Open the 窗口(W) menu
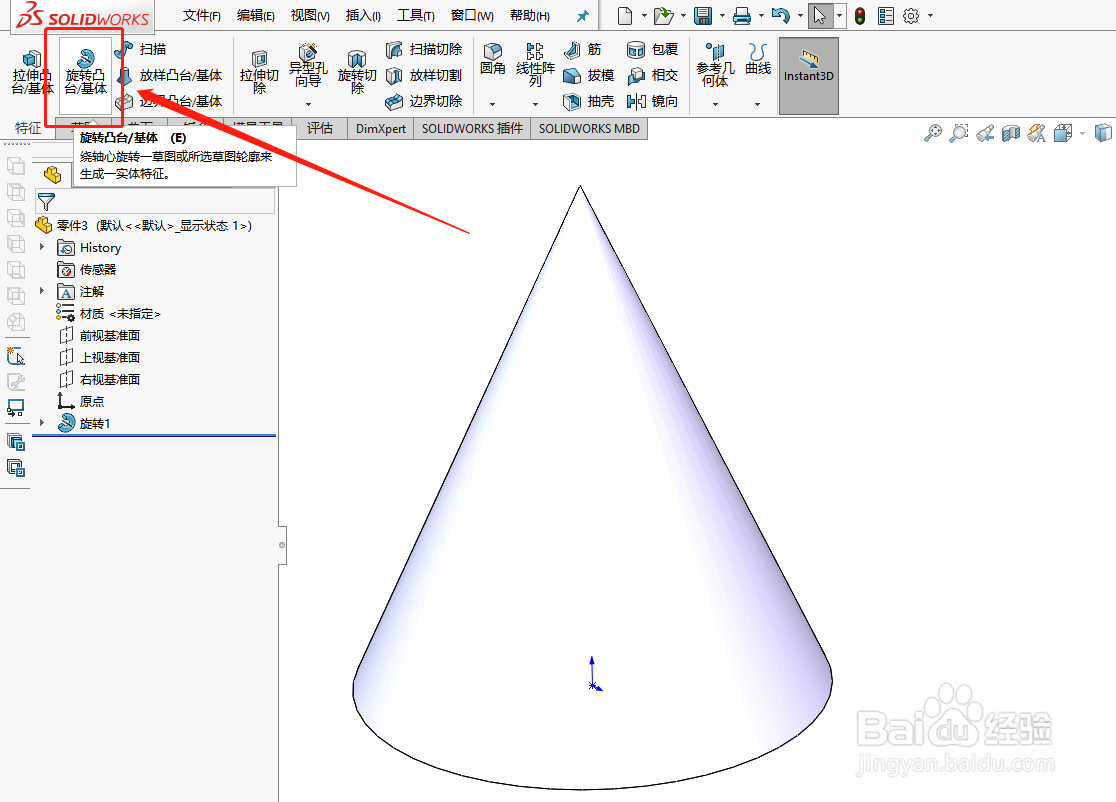 472,16
